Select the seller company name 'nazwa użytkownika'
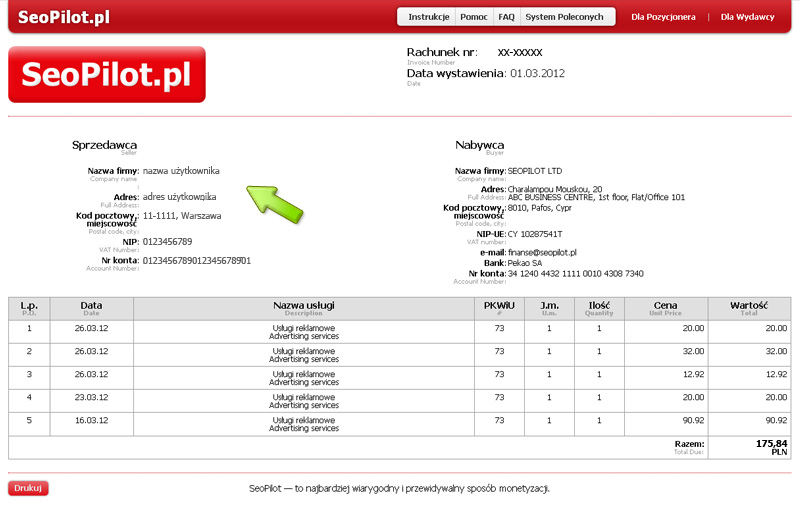Image resolution: width=800 pixels, height=505 pixels. click(x=181, y=171)
